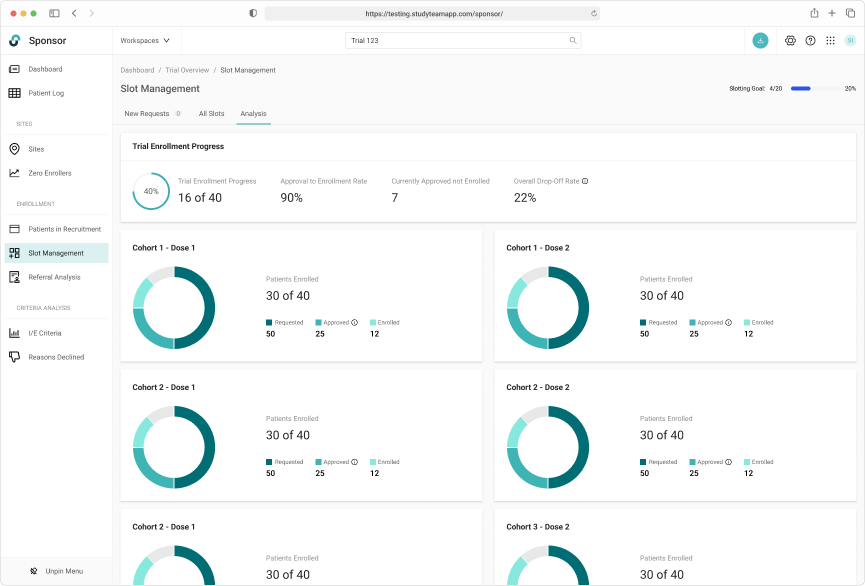Click the Sponsor logo icon
865x586 pixels.
tap(15, 40)
